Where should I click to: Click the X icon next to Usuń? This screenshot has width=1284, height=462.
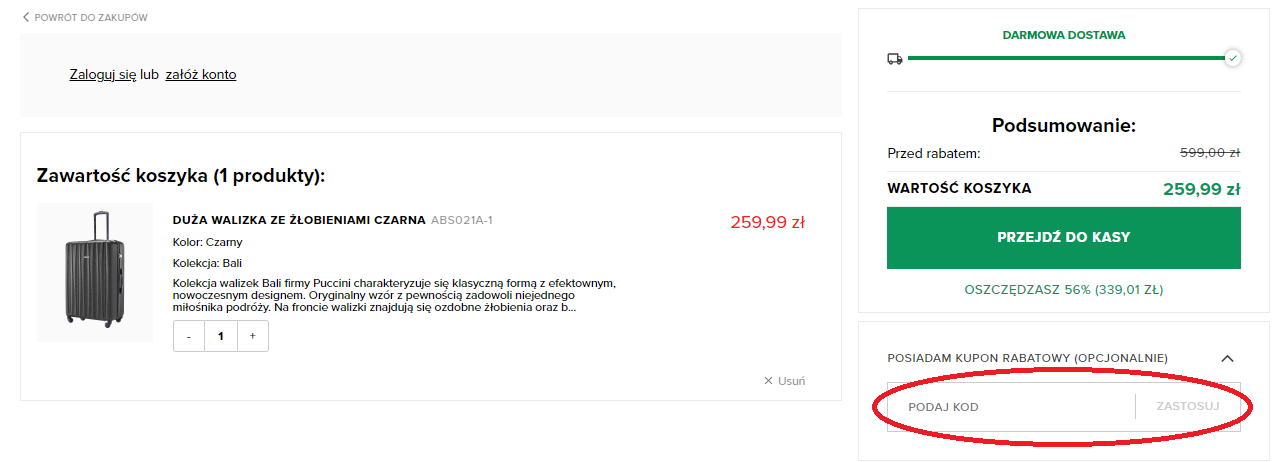(768, 381)
